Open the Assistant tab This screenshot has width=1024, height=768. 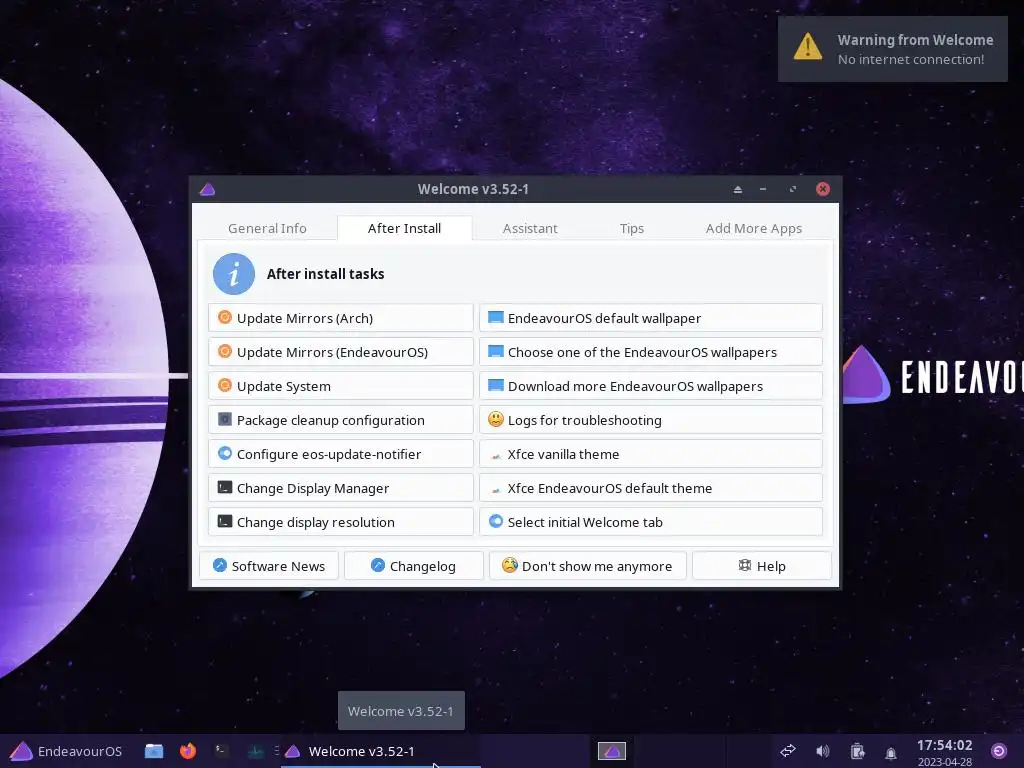530,228
